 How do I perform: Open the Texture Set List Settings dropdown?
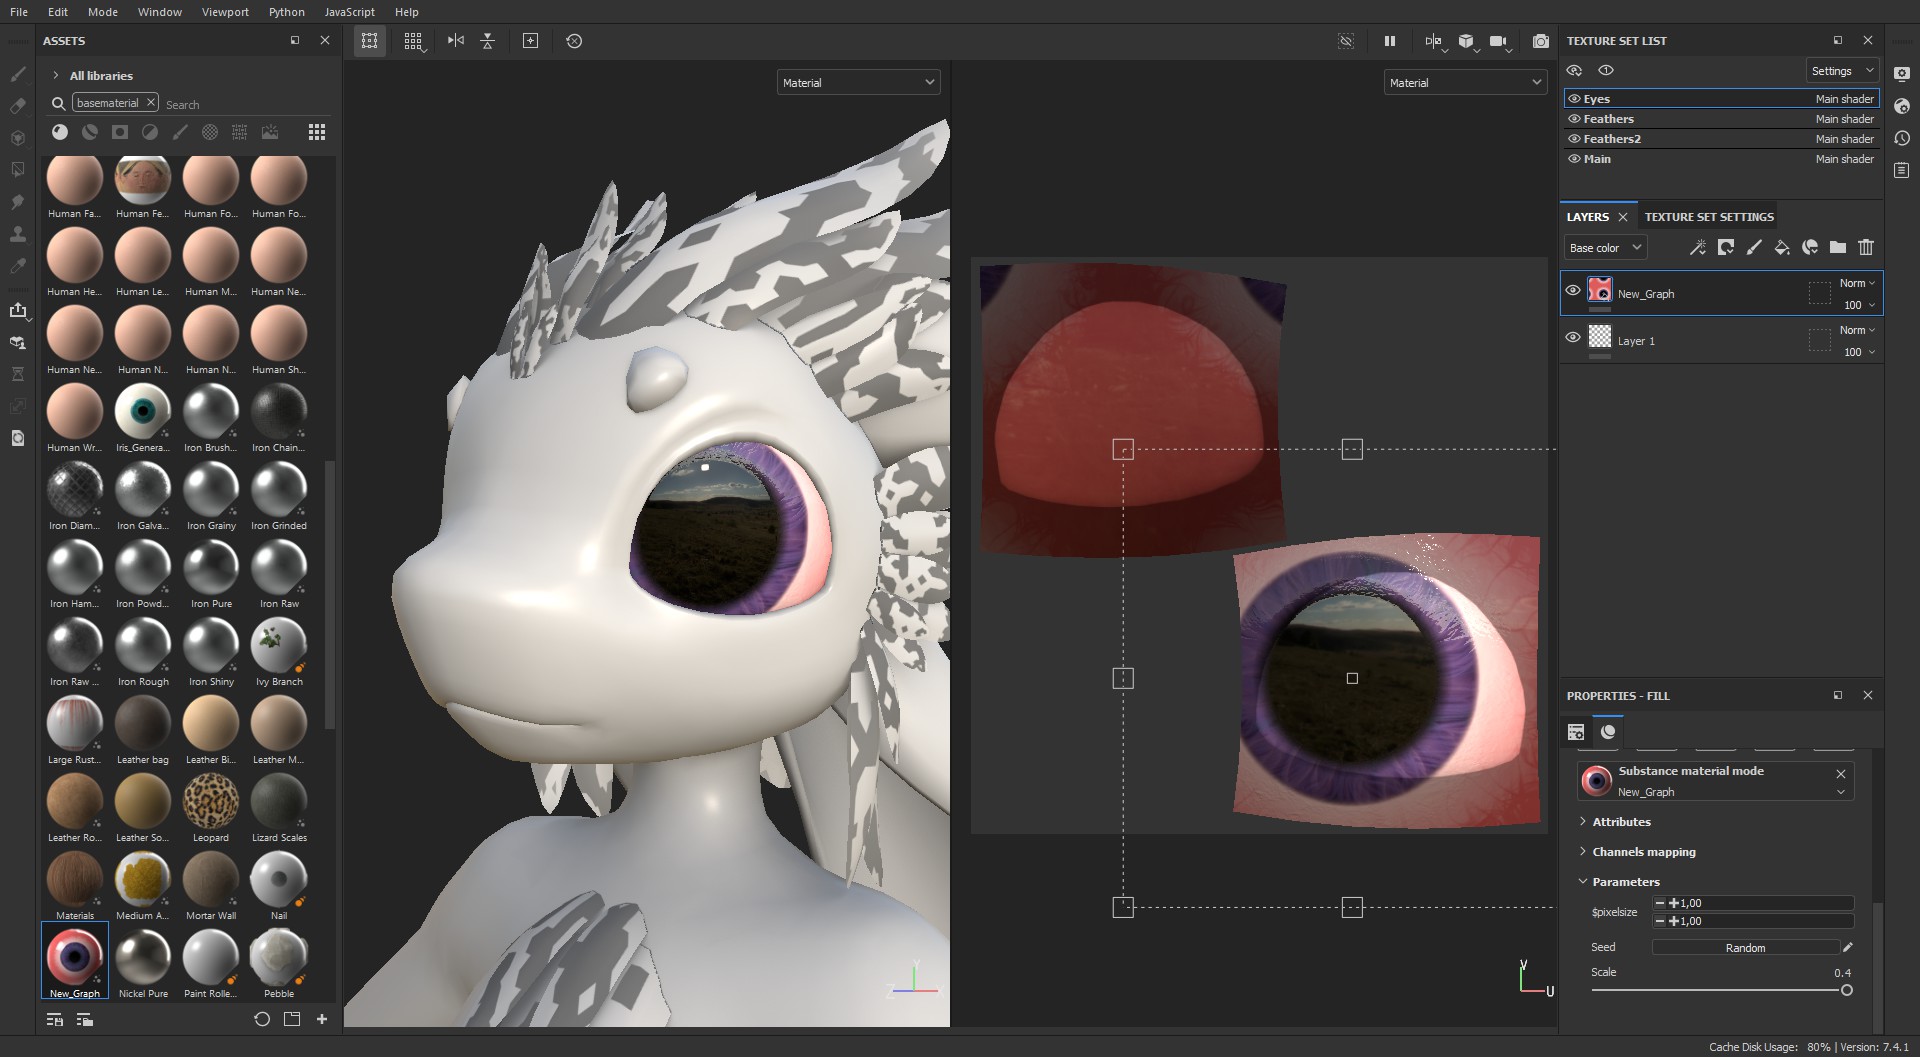pyautogui.click(x=1842, y=71)
